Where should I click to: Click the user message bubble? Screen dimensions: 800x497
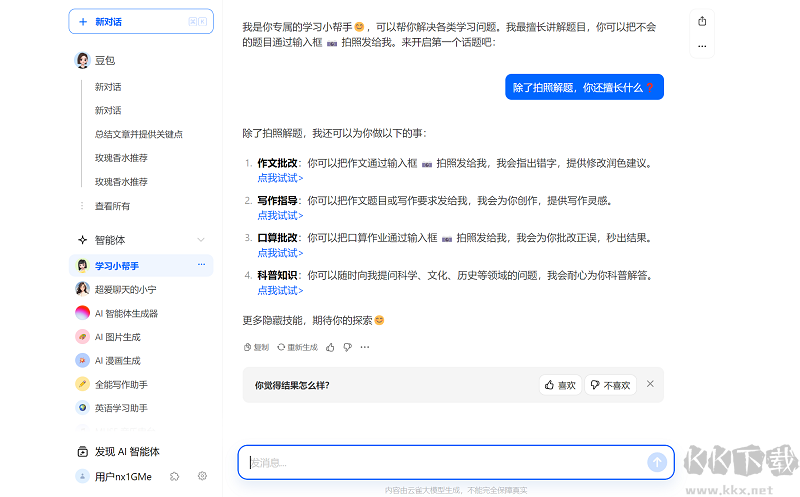584,87
